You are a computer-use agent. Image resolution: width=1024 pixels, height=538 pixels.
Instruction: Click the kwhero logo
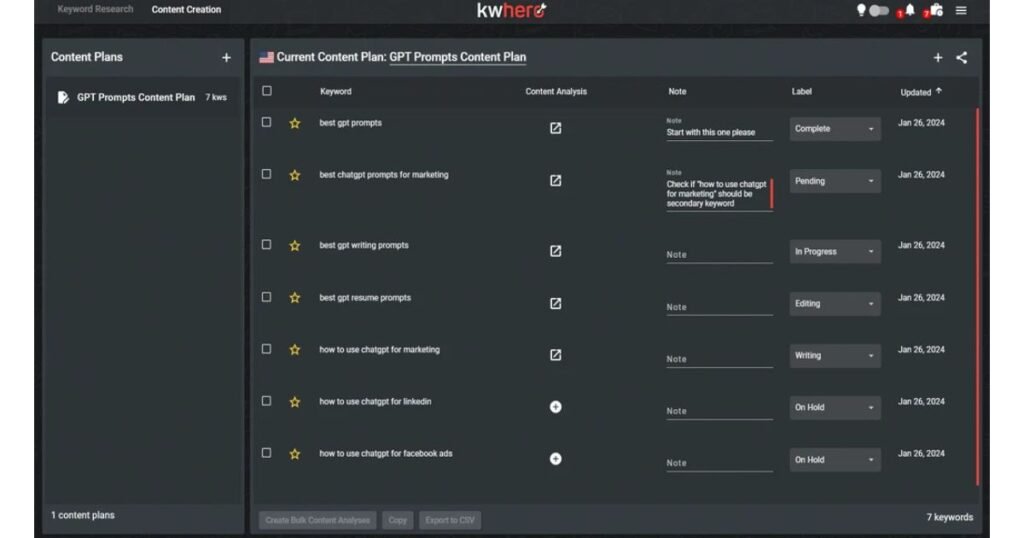coord(512,10)
